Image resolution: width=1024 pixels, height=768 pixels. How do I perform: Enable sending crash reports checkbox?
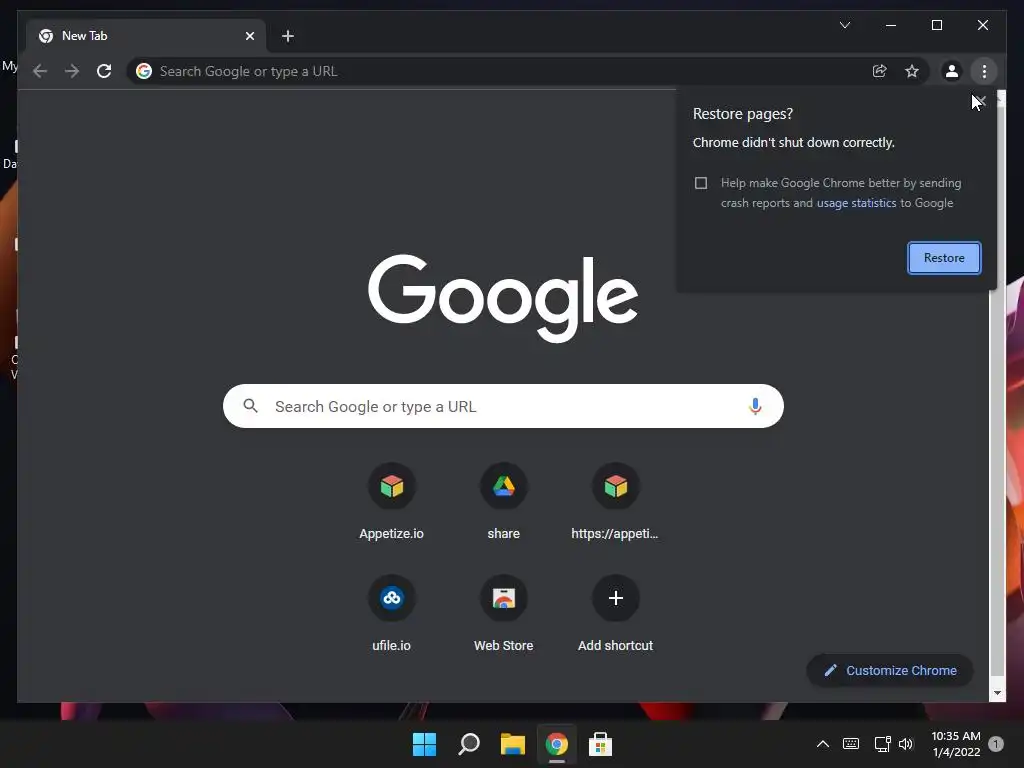[x=701, y=183]
